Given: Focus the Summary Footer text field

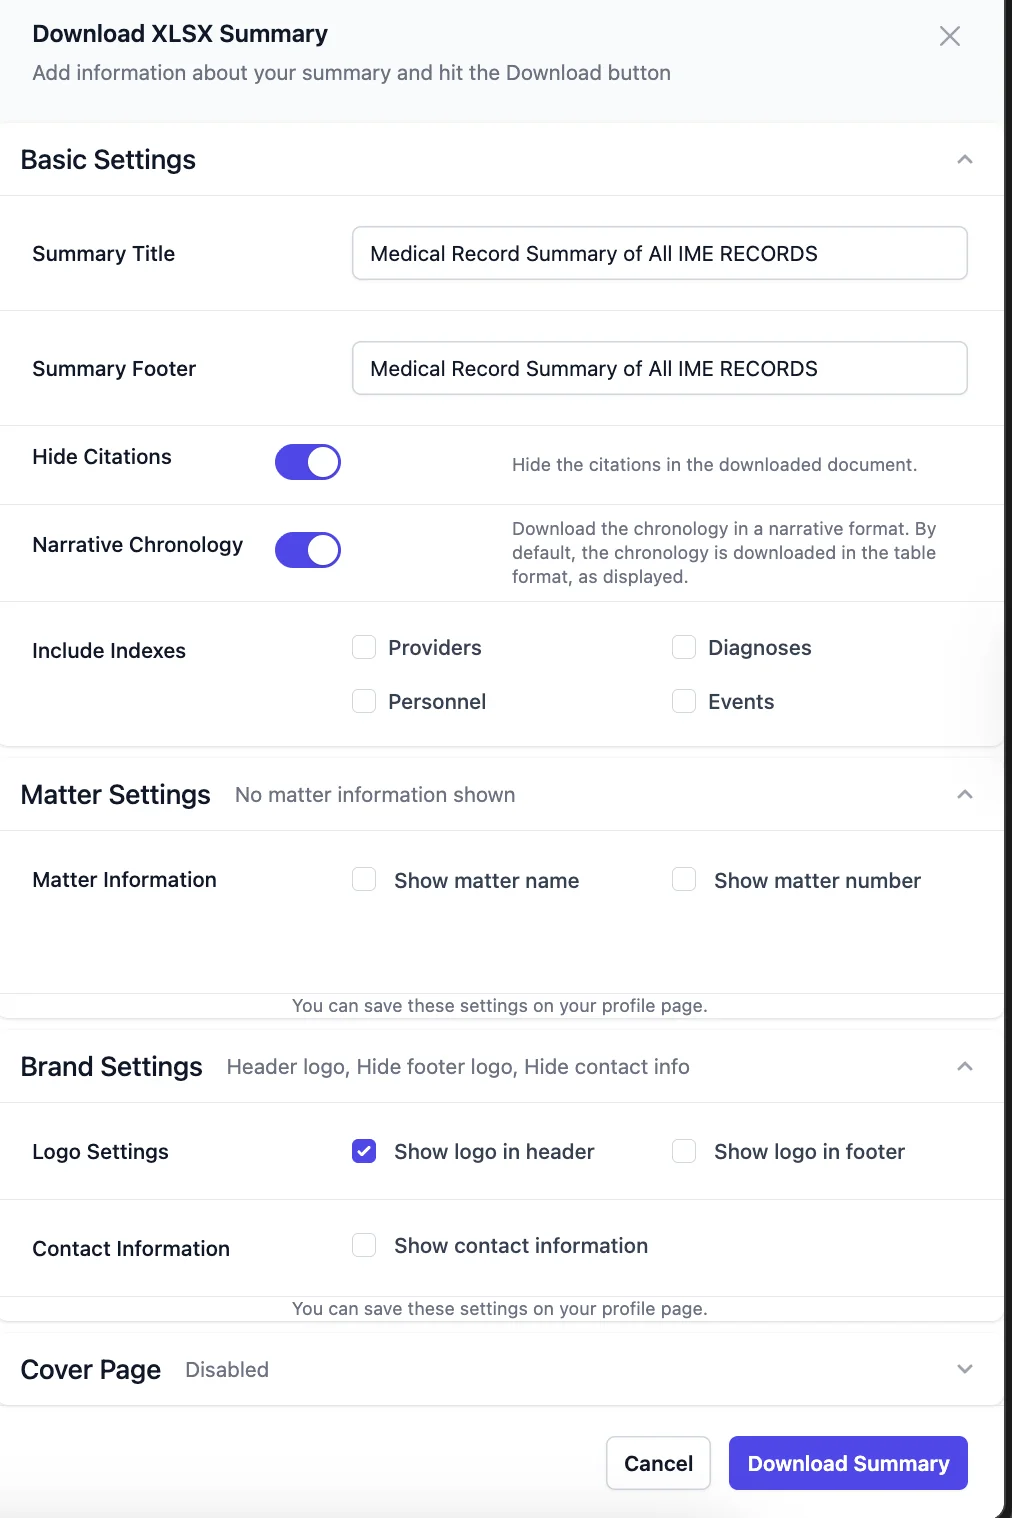Looking at the screenshot, I should tap(659, 369).
